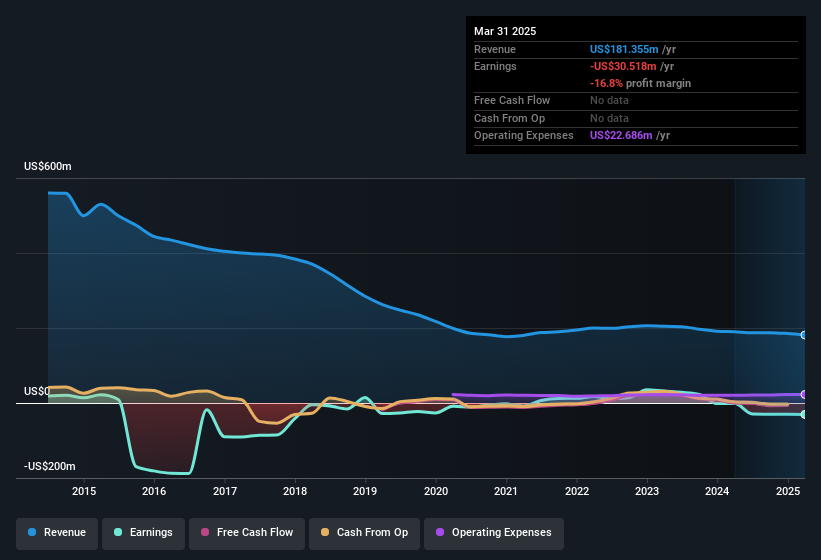Click the 2018 x-axis label

[295, 491]
